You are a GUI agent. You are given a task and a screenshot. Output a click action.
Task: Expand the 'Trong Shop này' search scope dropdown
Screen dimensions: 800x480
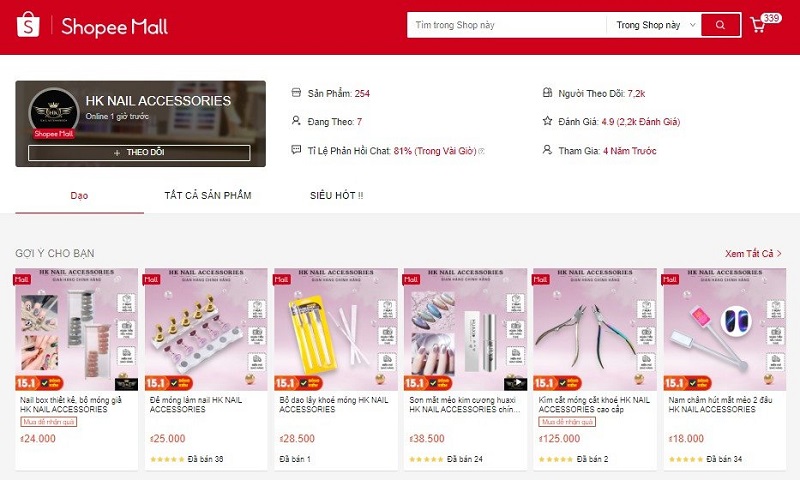655,25
